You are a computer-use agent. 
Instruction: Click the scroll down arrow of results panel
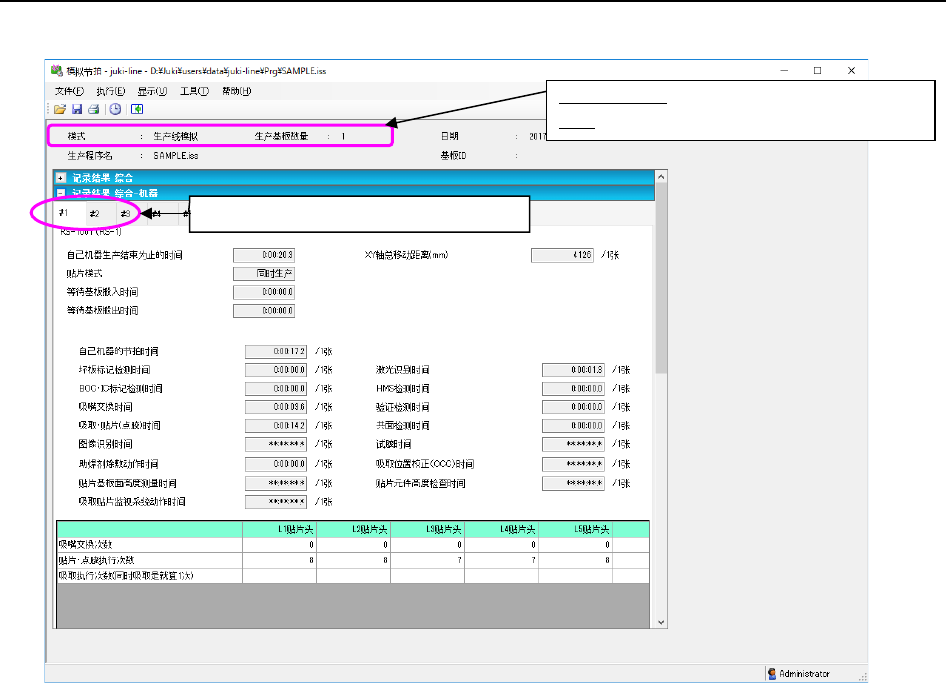[661, 622]
